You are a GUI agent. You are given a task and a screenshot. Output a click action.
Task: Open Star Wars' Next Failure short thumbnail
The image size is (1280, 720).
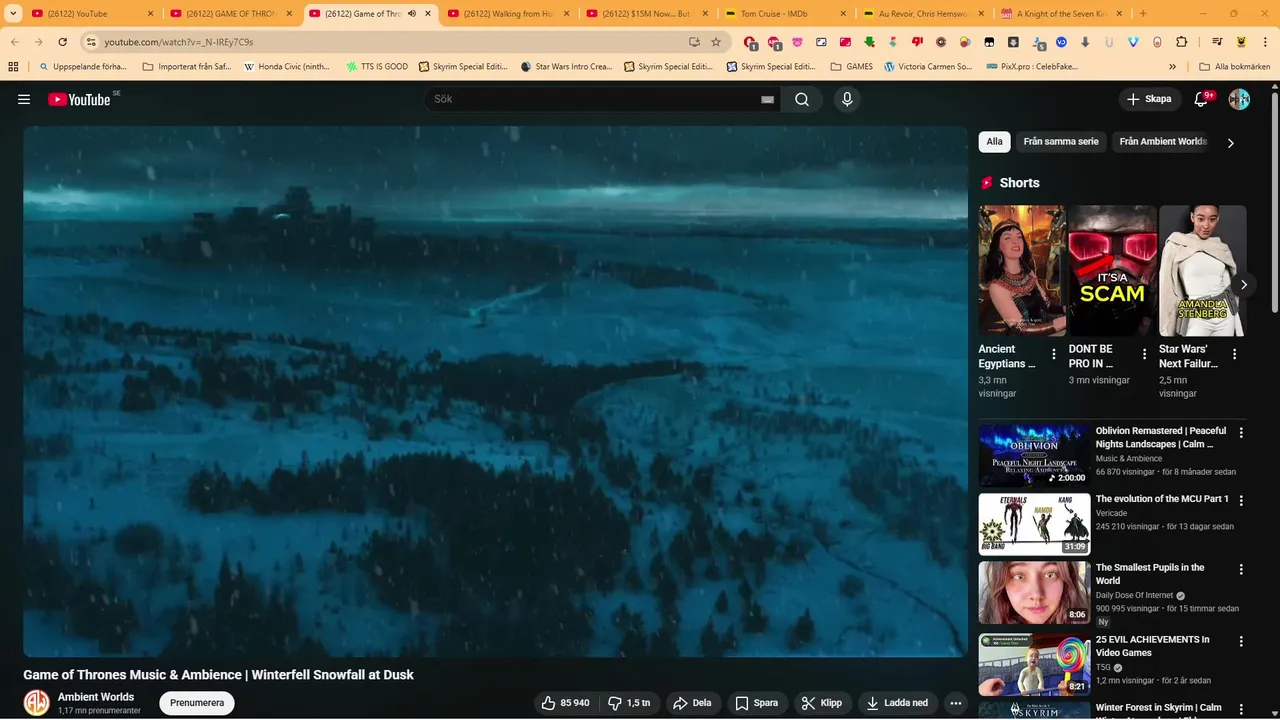click(1202, 271)
